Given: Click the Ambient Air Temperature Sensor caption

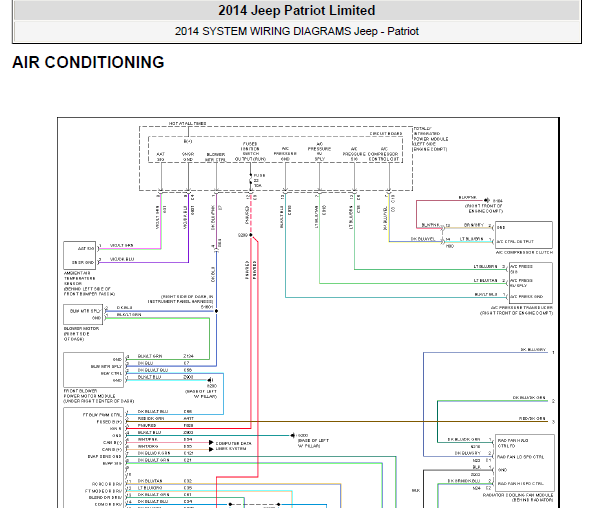Looking at the screenshot, I should coord(89,283).
